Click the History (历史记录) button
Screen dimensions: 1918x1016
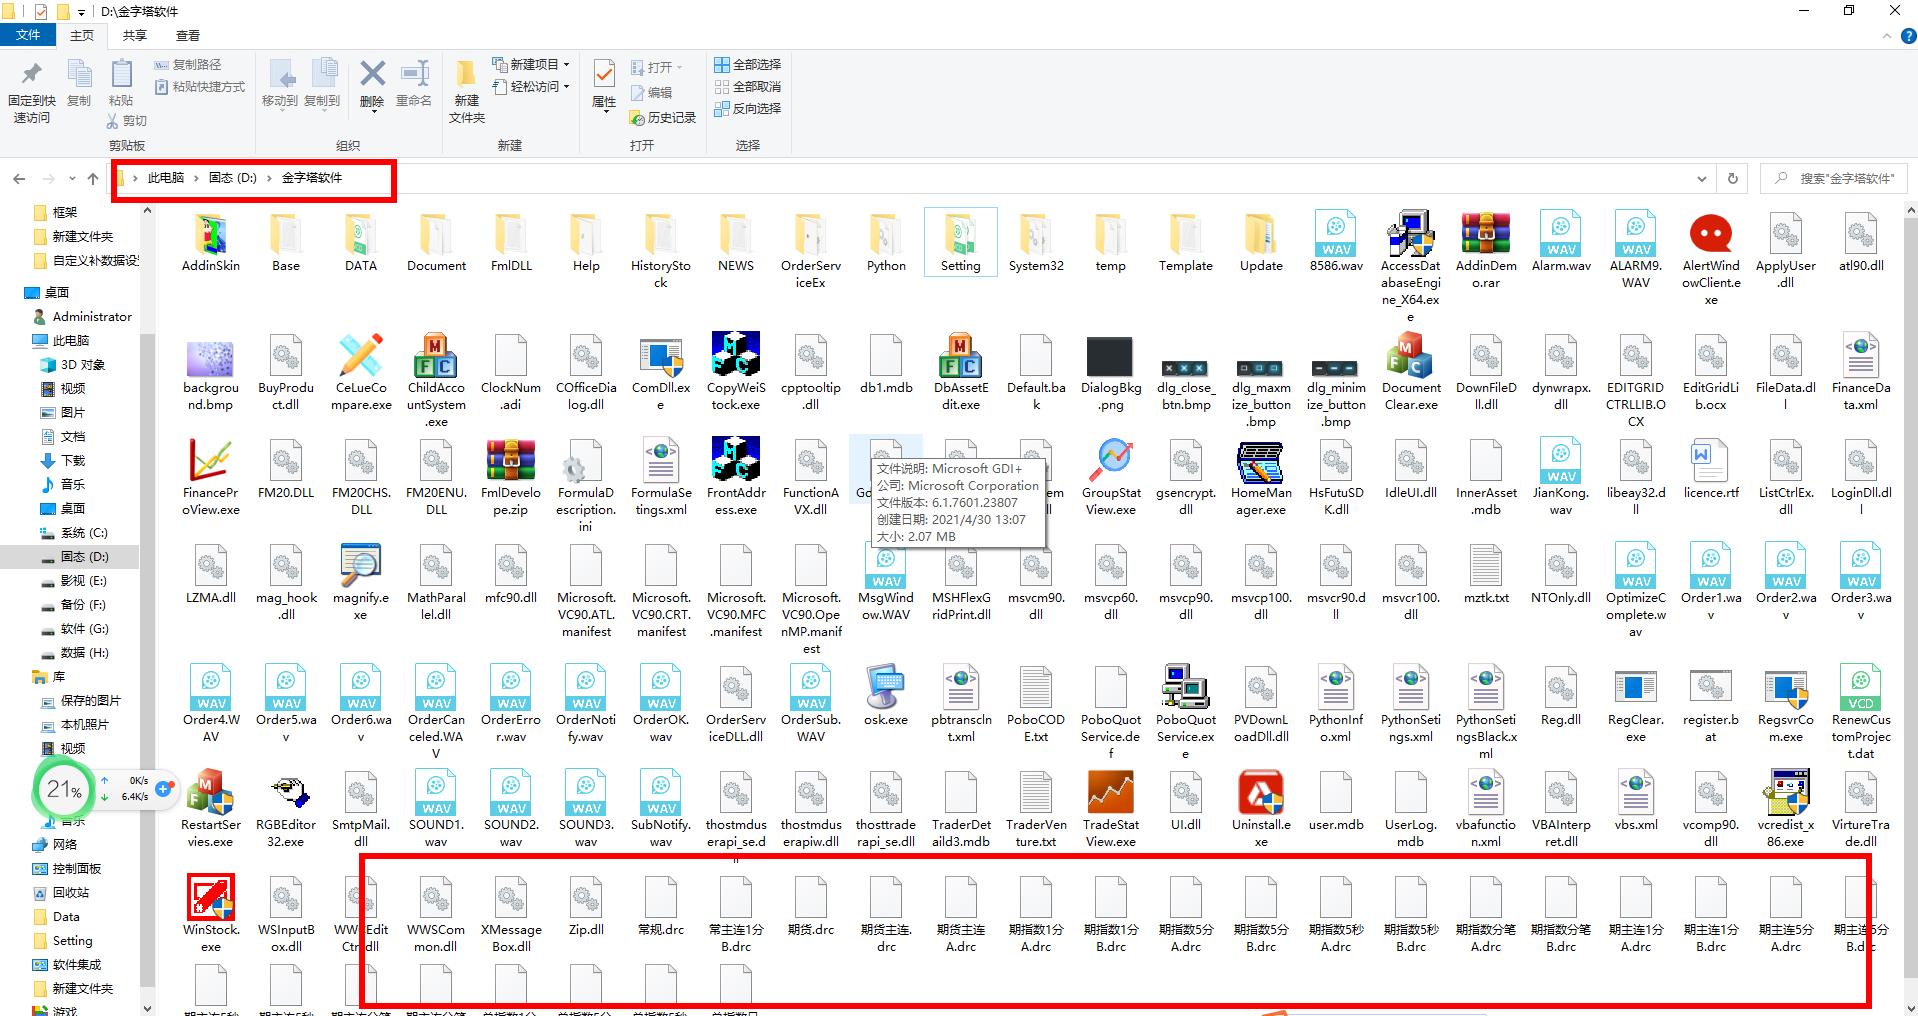[662, 118]
